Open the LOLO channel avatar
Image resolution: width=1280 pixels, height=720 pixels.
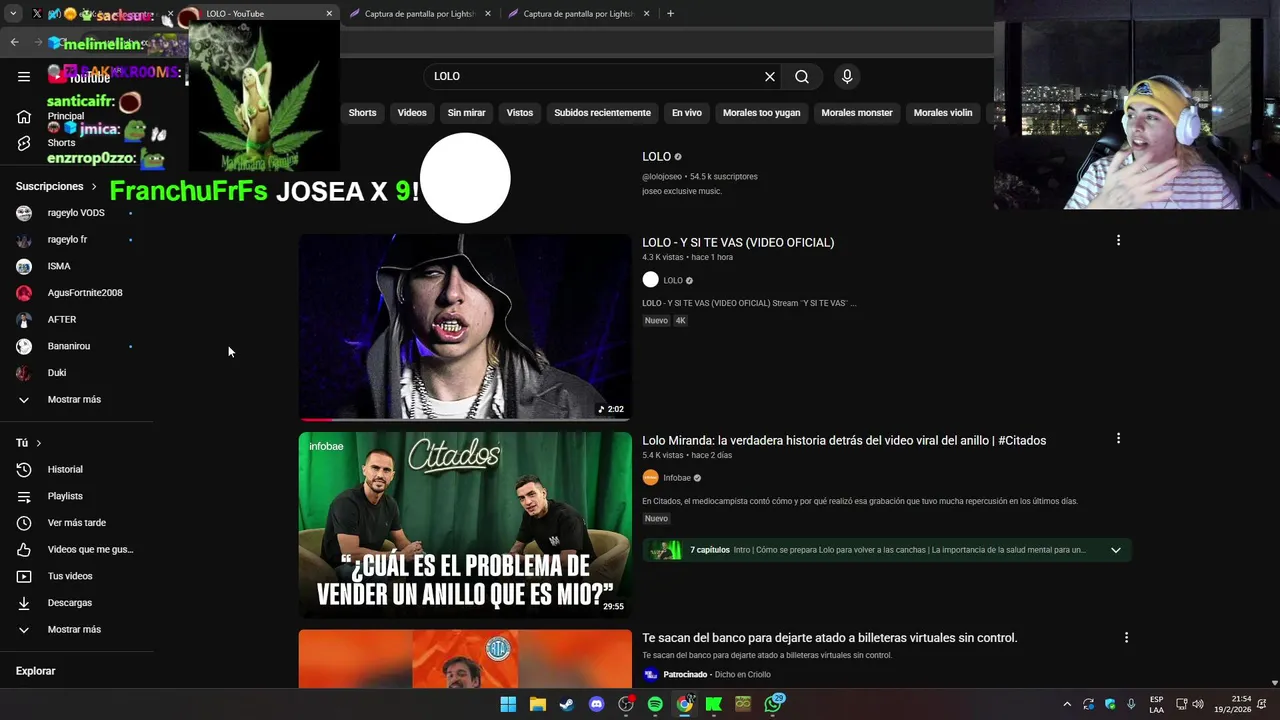(x=465, y=178)
